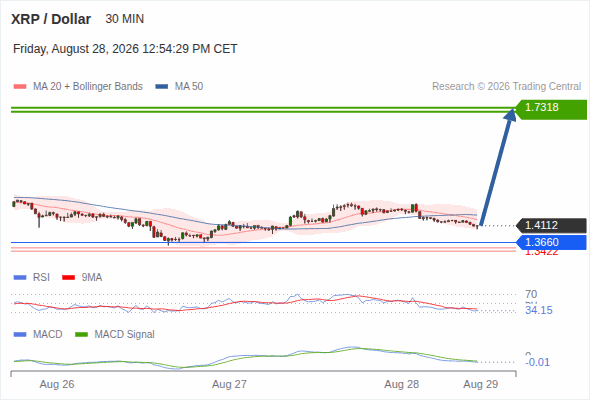590x400 pixels.
Task: Click the green MACD Signal legend swatch
Action: [82, 335]
